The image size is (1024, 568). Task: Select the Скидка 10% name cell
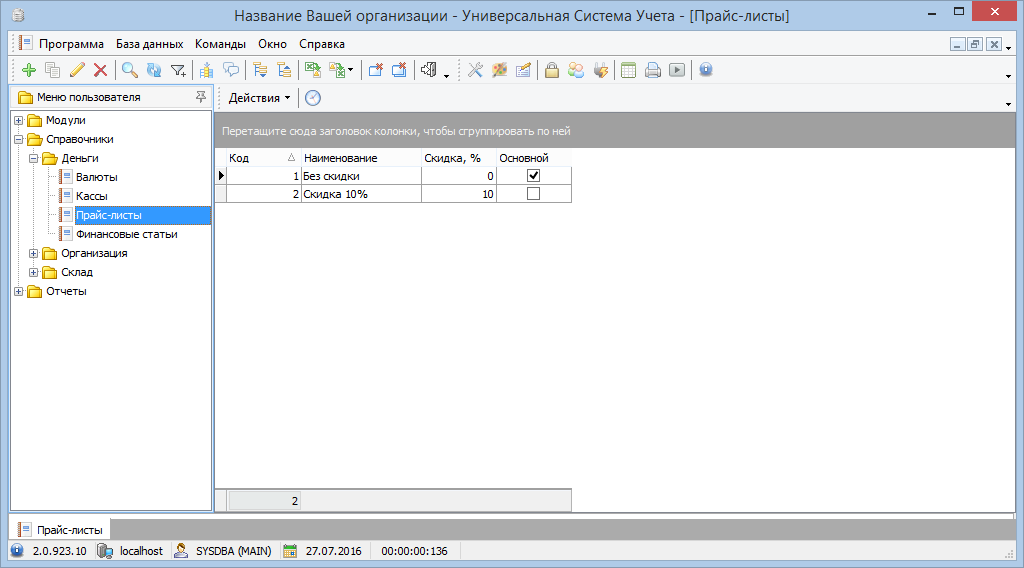point(360,194)
